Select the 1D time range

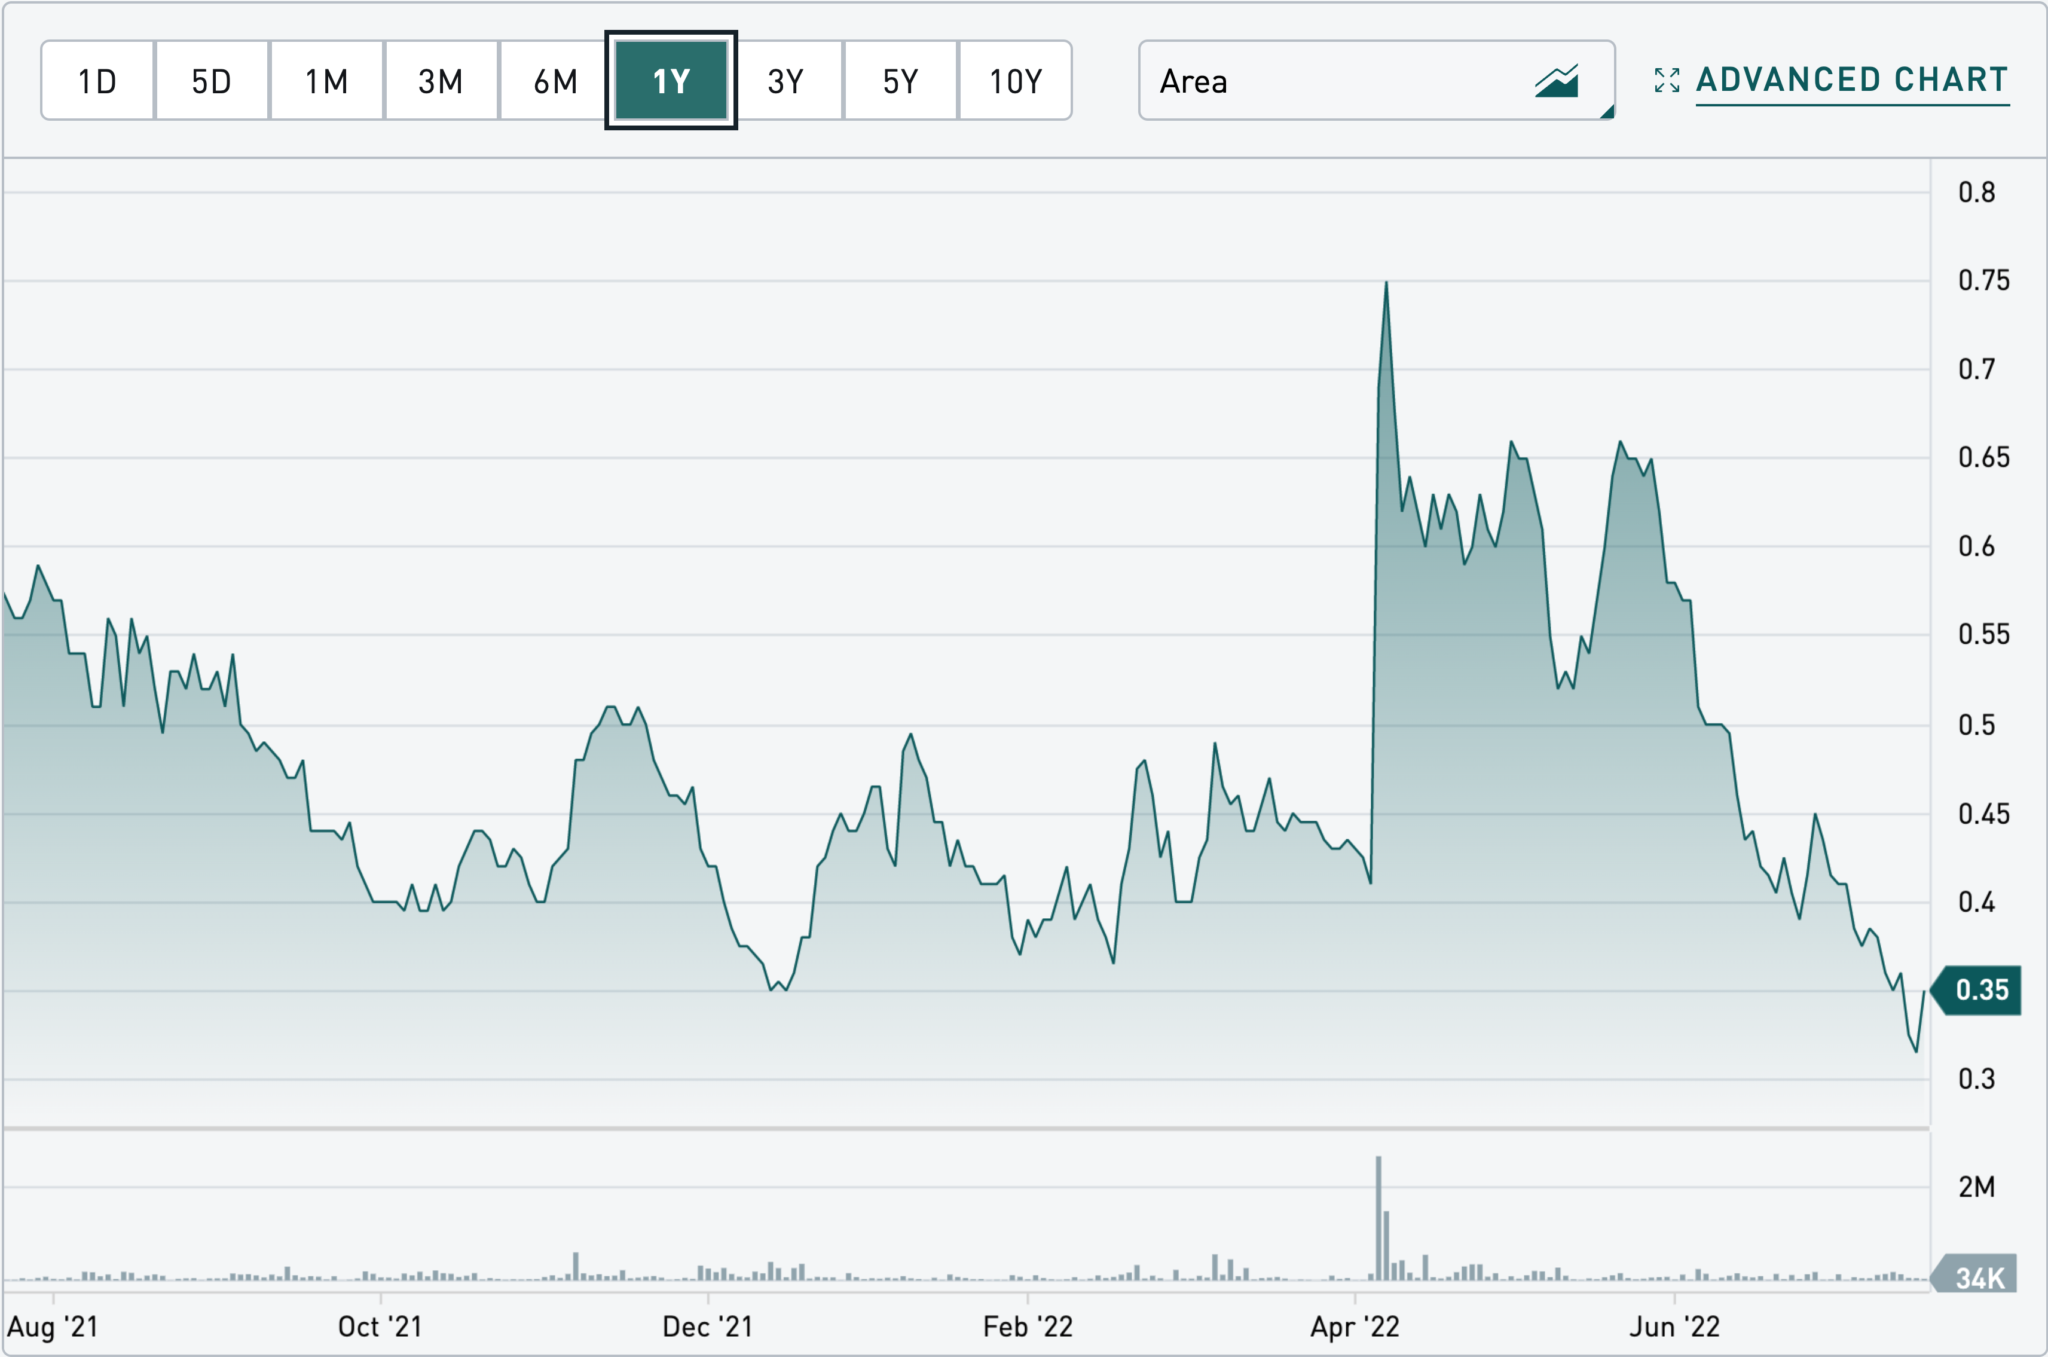(98, 81)
